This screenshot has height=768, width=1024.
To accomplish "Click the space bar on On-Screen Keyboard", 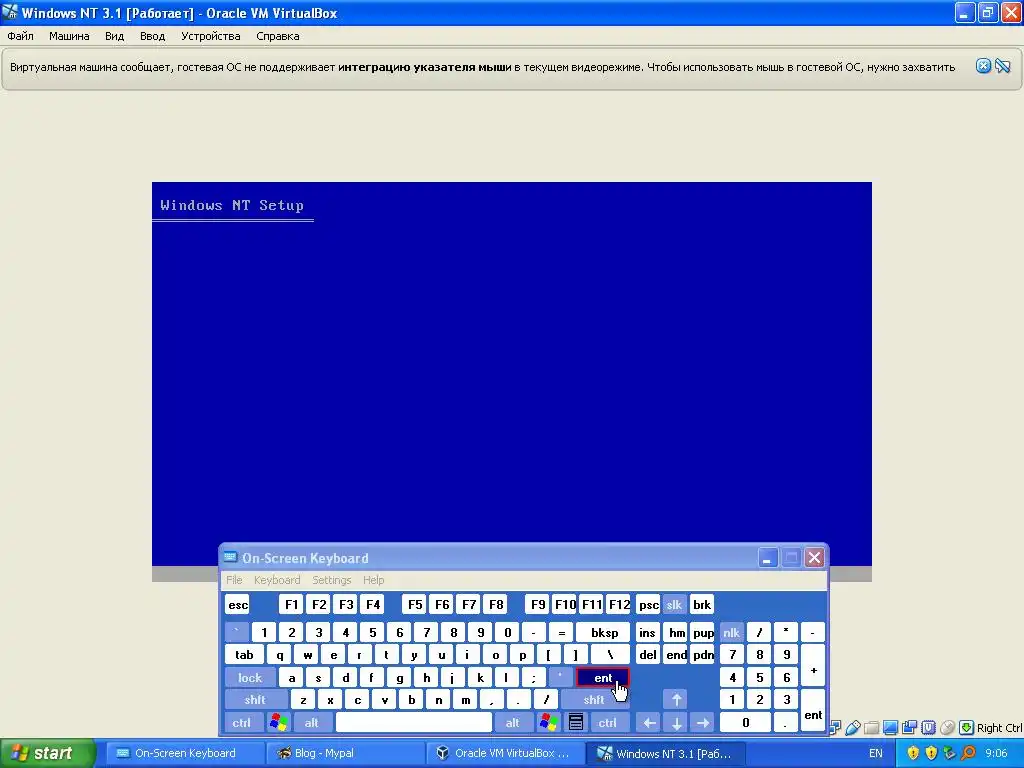I will (x=413, y=722).
